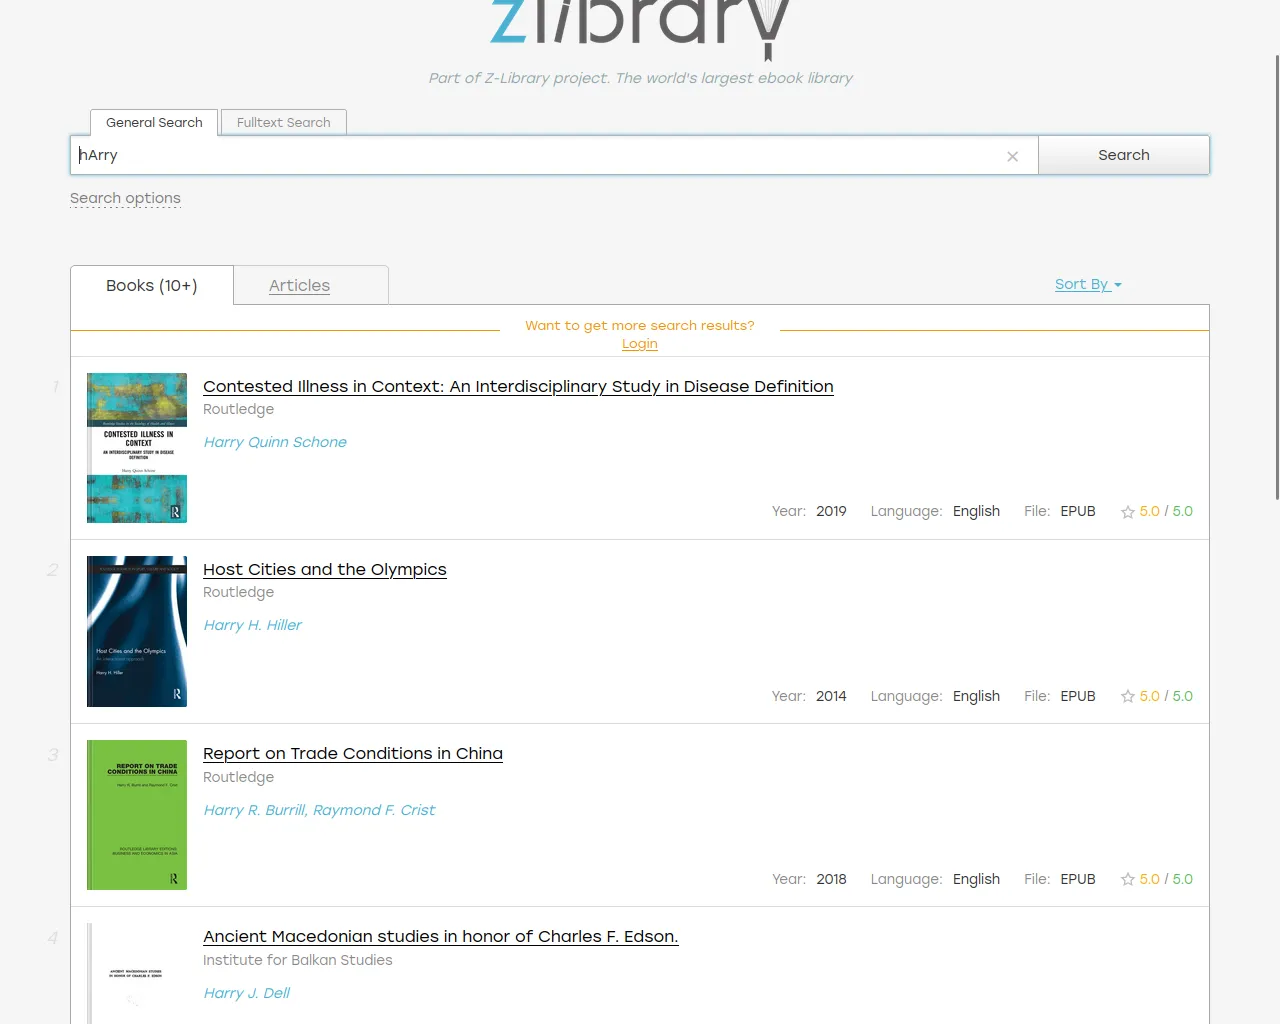The width and height of the screenshot is (1280, 1024).
Task: Click the Login link
Action: [x=639, y=344]
